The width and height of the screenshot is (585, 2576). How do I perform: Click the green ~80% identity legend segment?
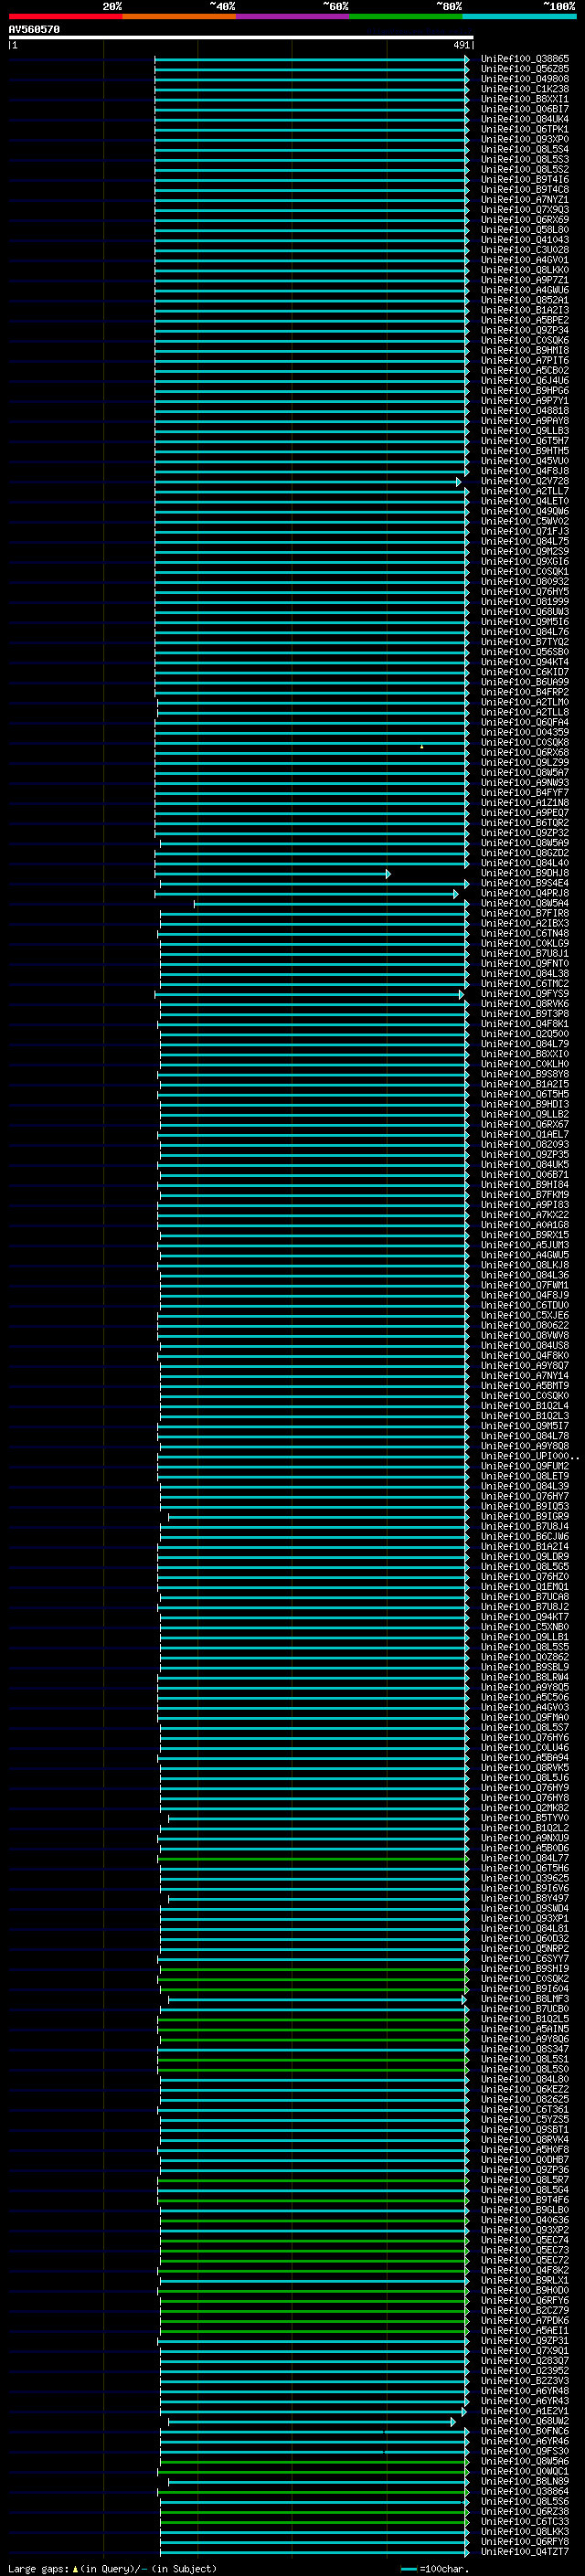pos(406,16)
